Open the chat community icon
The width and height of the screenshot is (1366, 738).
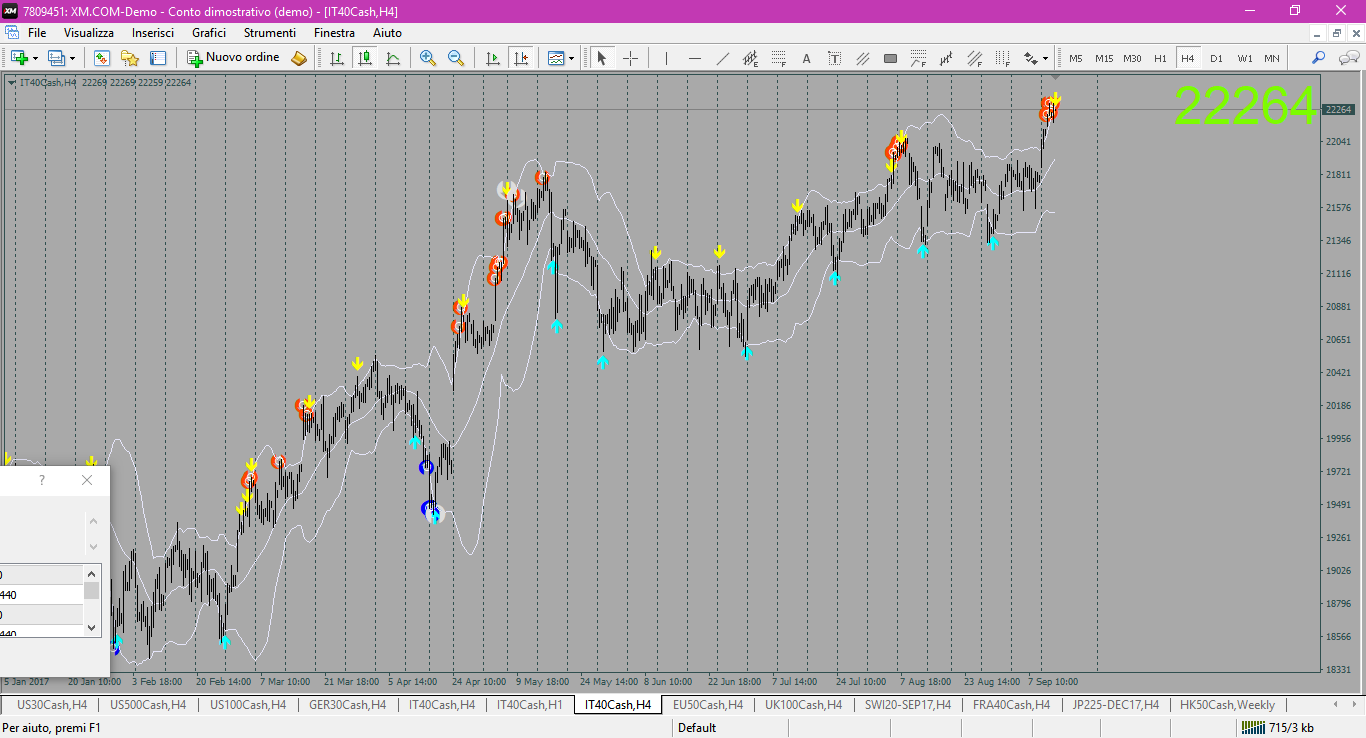click(1347, 58)
